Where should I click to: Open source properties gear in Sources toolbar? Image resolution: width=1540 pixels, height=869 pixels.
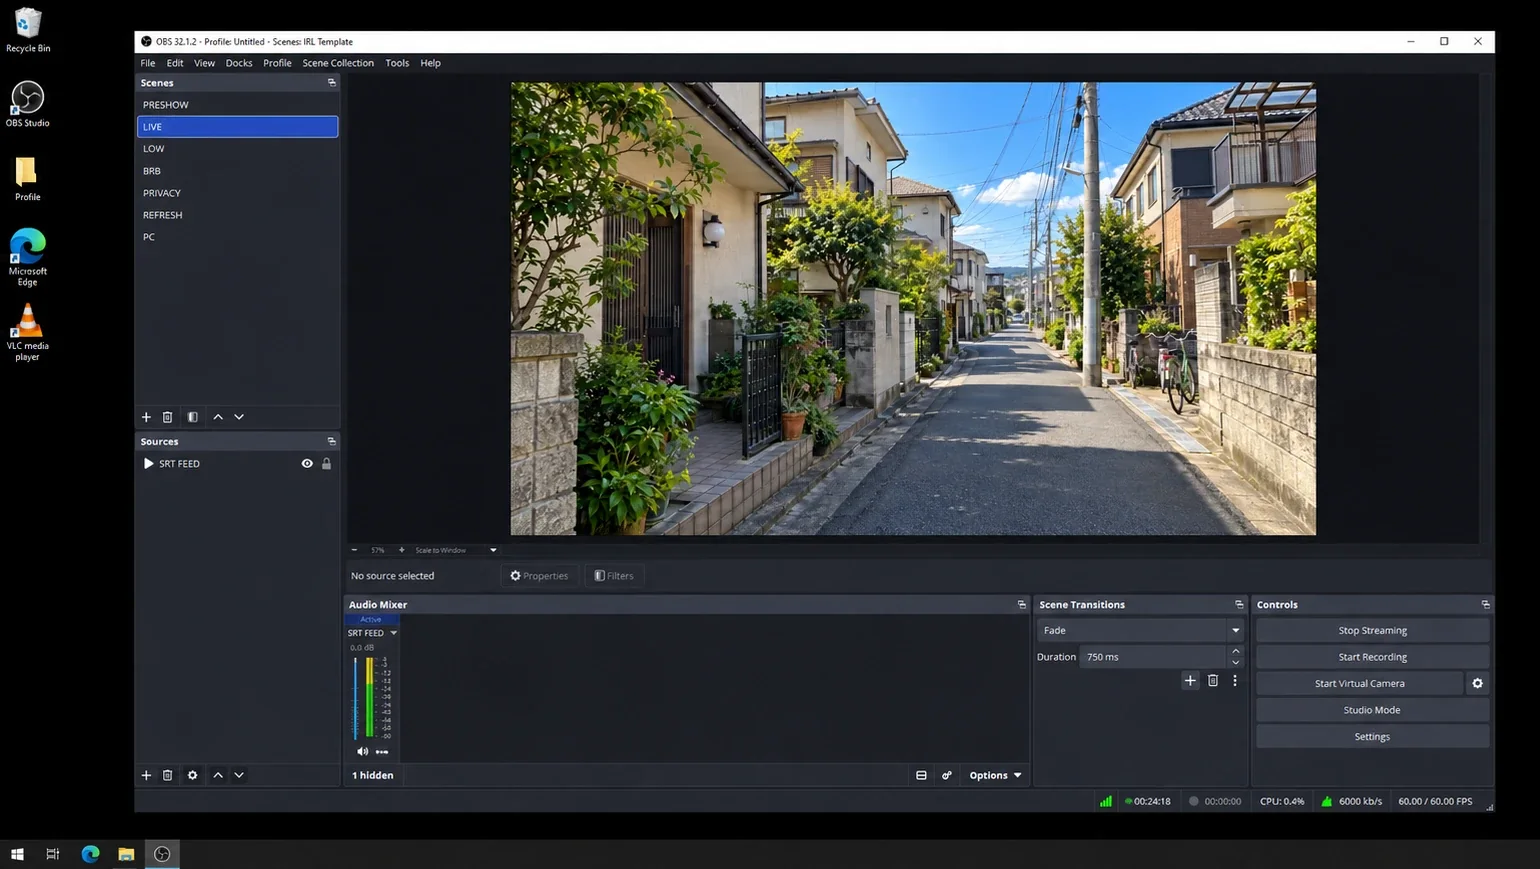click(x=193, y=775)
